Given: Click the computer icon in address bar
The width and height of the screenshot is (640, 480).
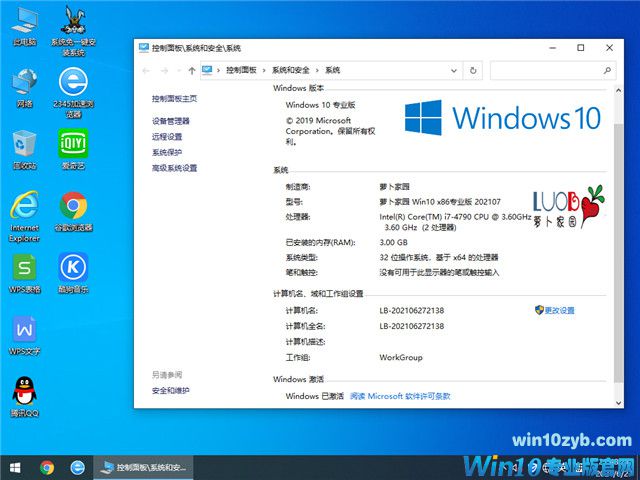Looking at the screenshot, I should coord(207,70).
